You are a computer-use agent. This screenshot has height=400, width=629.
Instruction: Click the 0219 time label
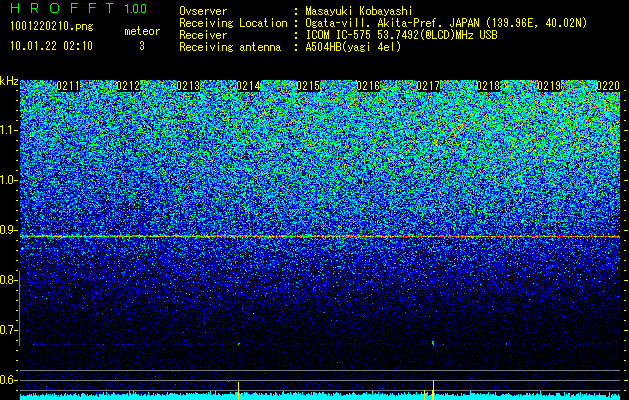tap(548, 86)
